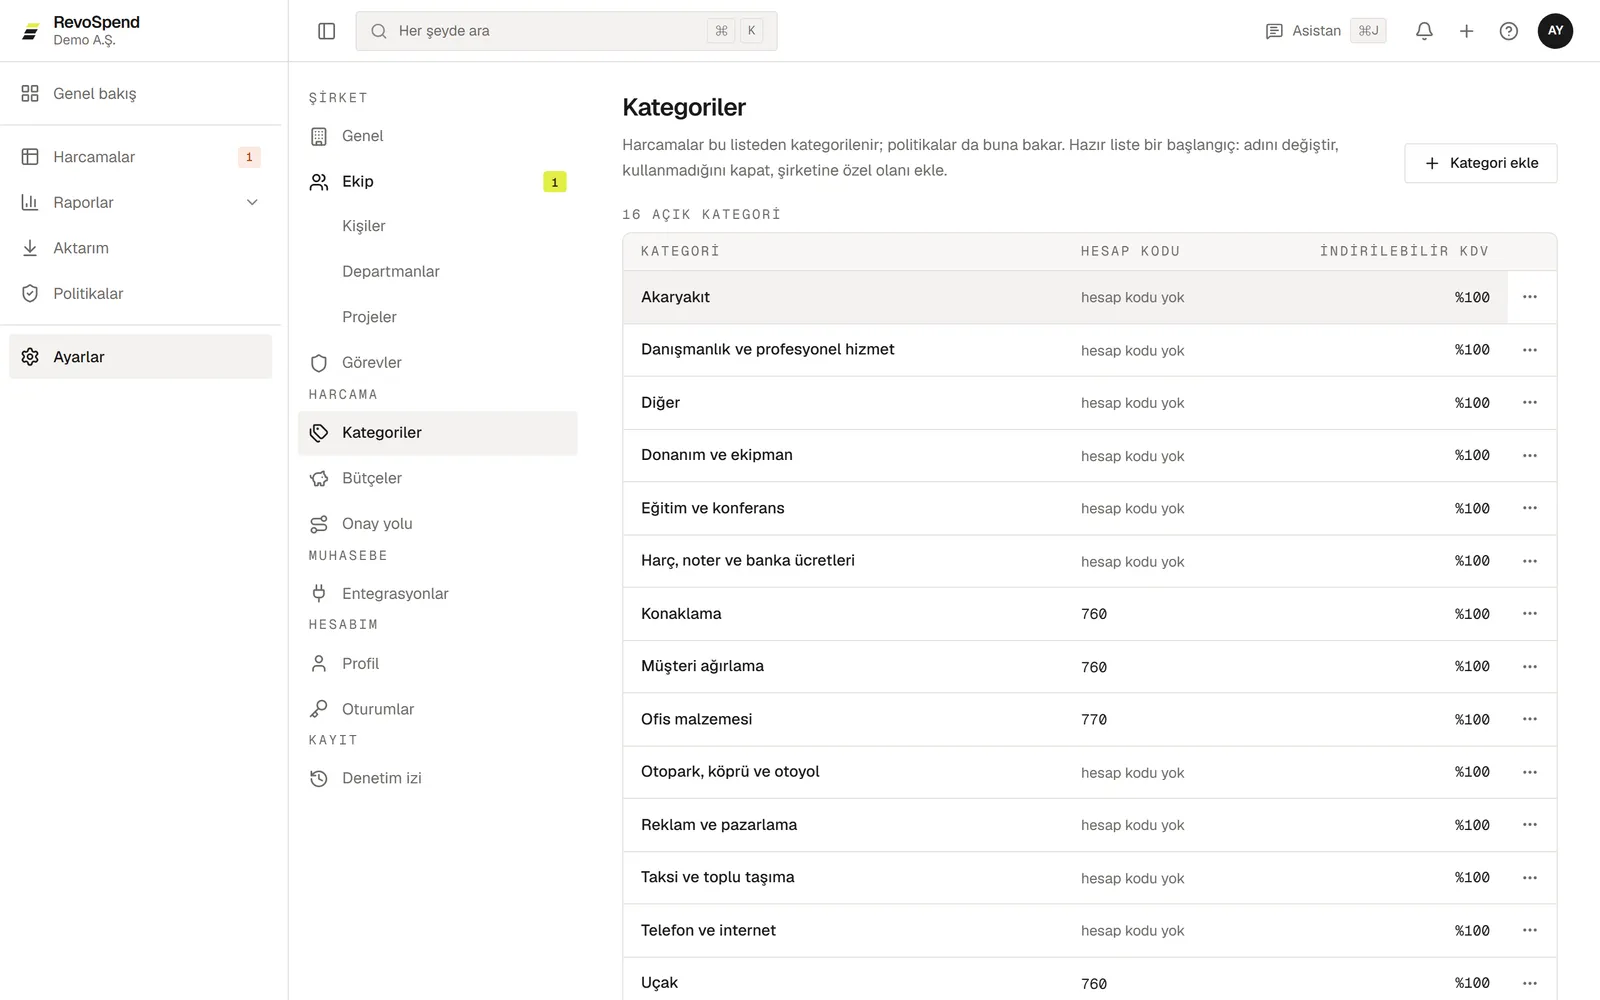Open more options for Ofis malzemesi row
Screen dimensions: 1600x1000
pyautogui.click(x=1530, y=719)
